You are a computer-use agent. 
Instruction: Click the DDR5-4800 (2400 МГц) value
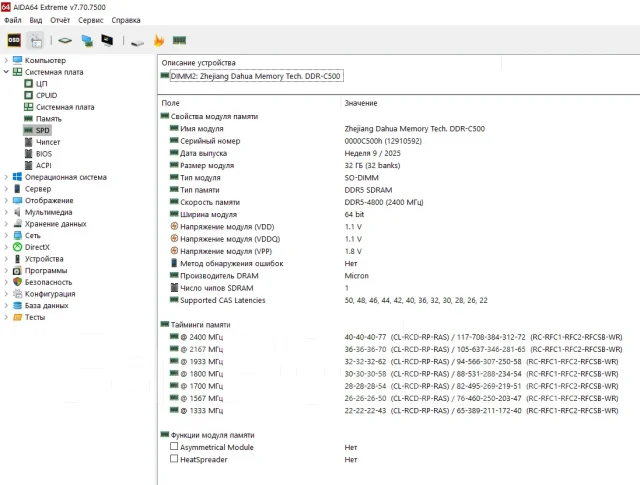(x=384, y=202)
